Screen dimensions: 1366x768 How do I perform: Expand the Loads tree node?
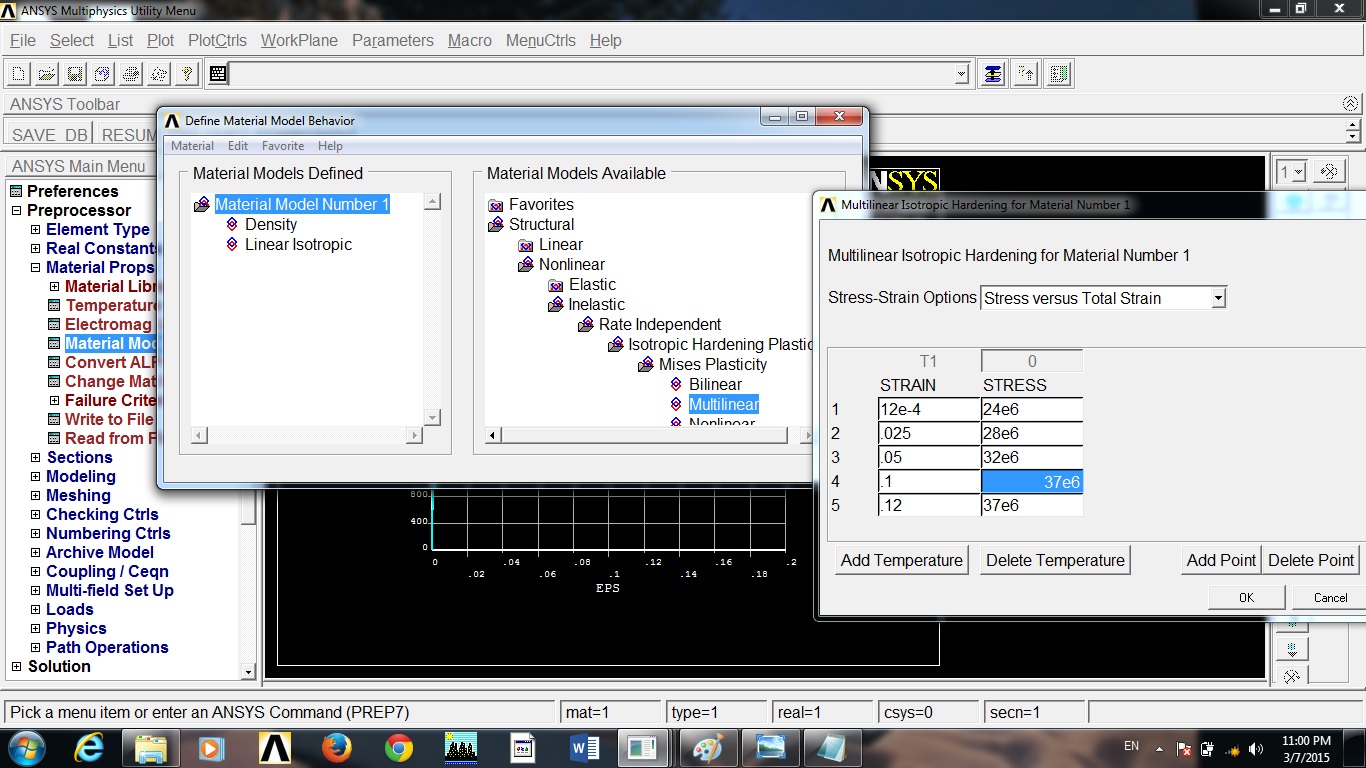pos(35,609)
